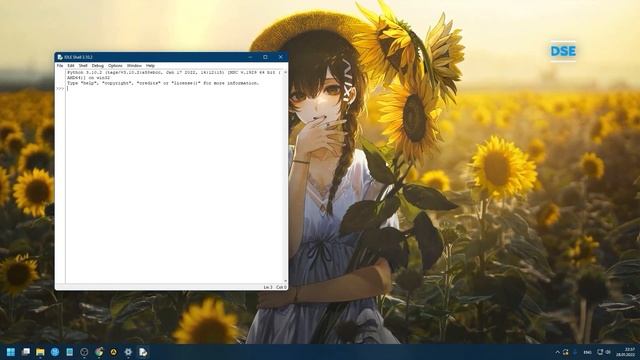Show hidden system tray icons chevron
The height and width of the screenshot is (360, 640).
click(557, 352)
